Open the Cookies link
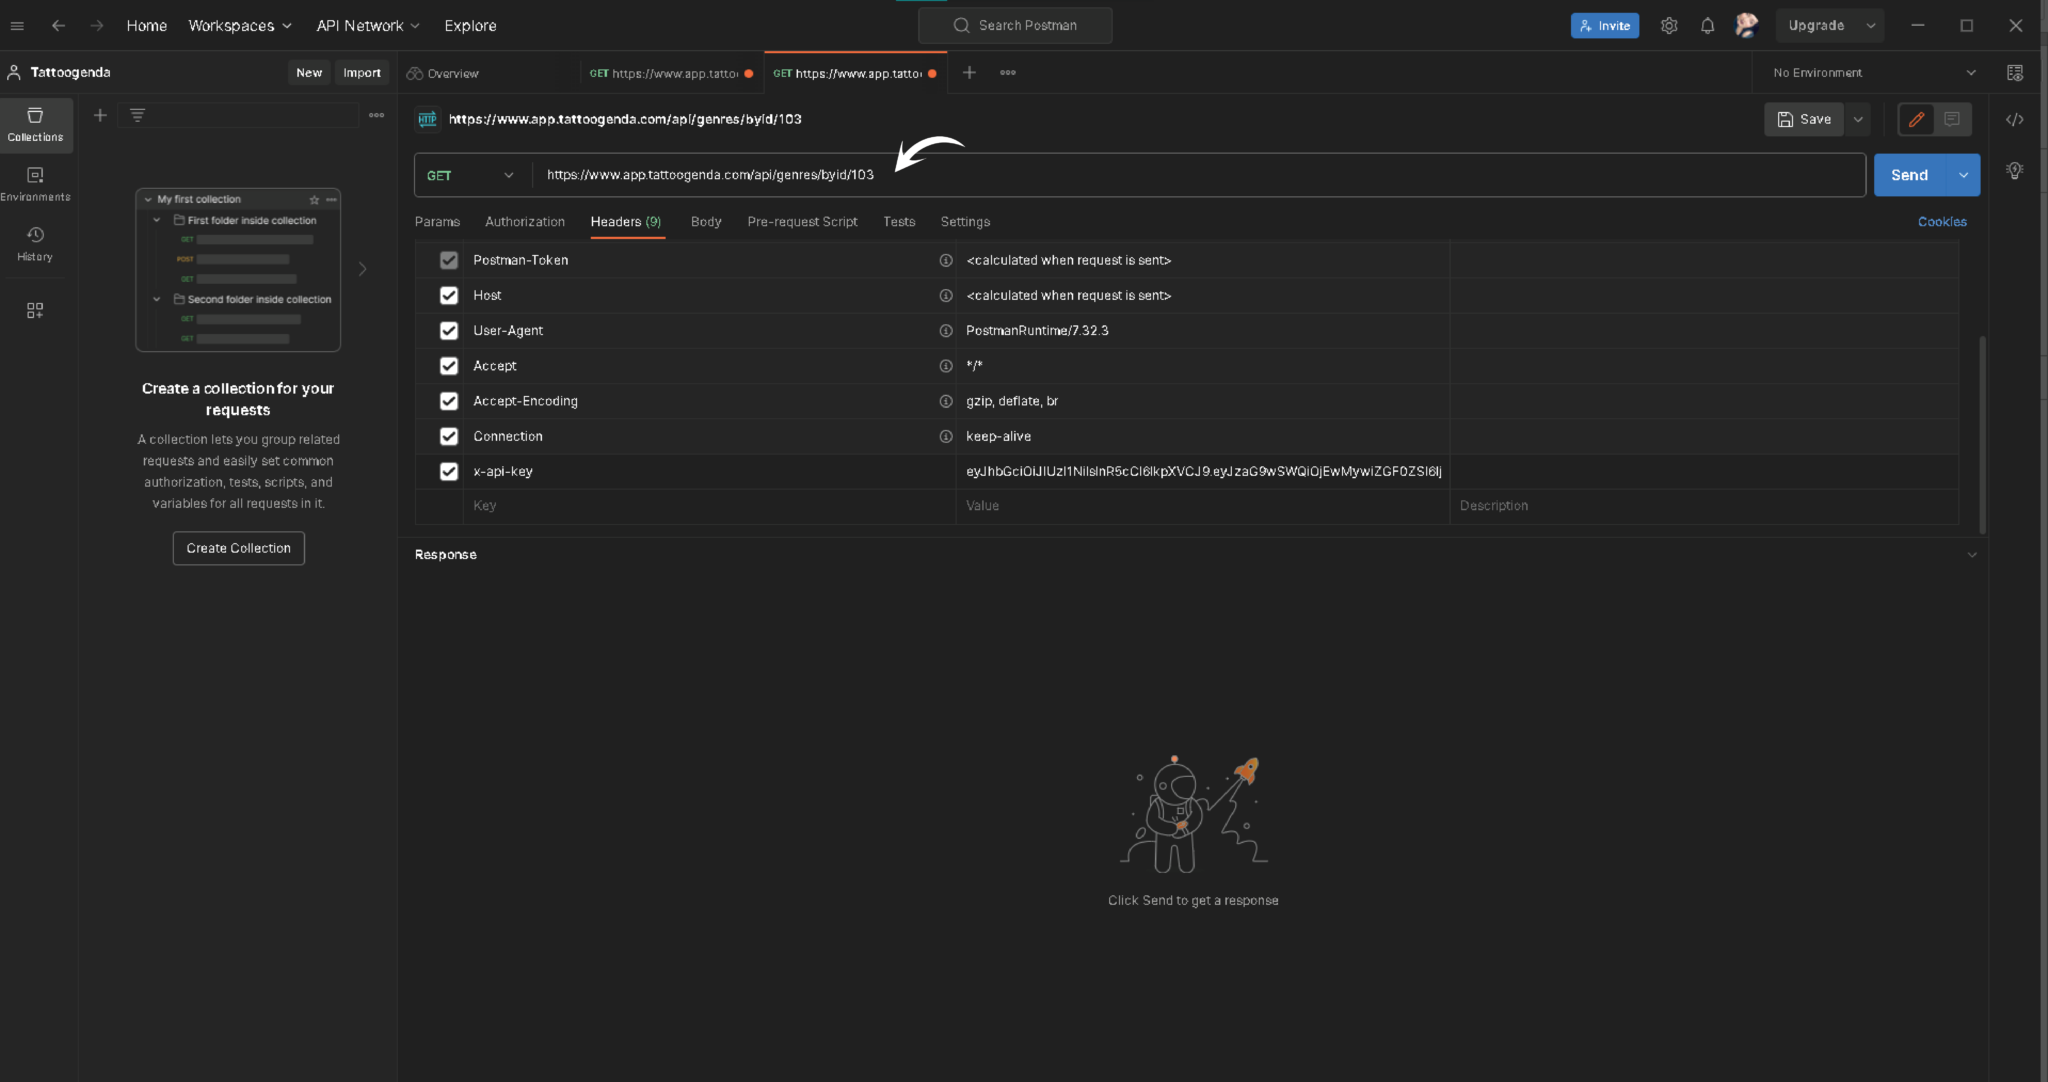 (1942, 222)
